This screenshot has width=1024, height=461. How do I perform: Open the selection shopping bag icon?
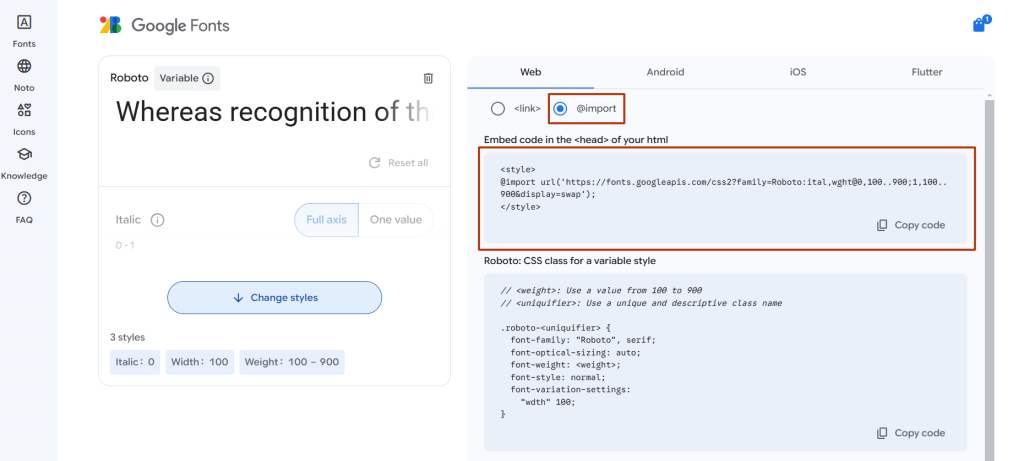pyautogui.click(x=981, y=24)
